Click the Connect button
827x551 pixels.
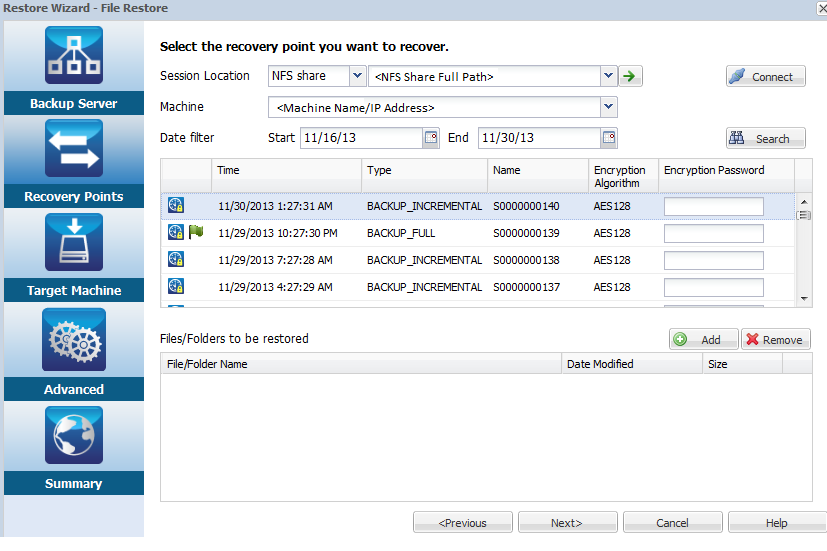pyautogui.click(x=765, y=77)
